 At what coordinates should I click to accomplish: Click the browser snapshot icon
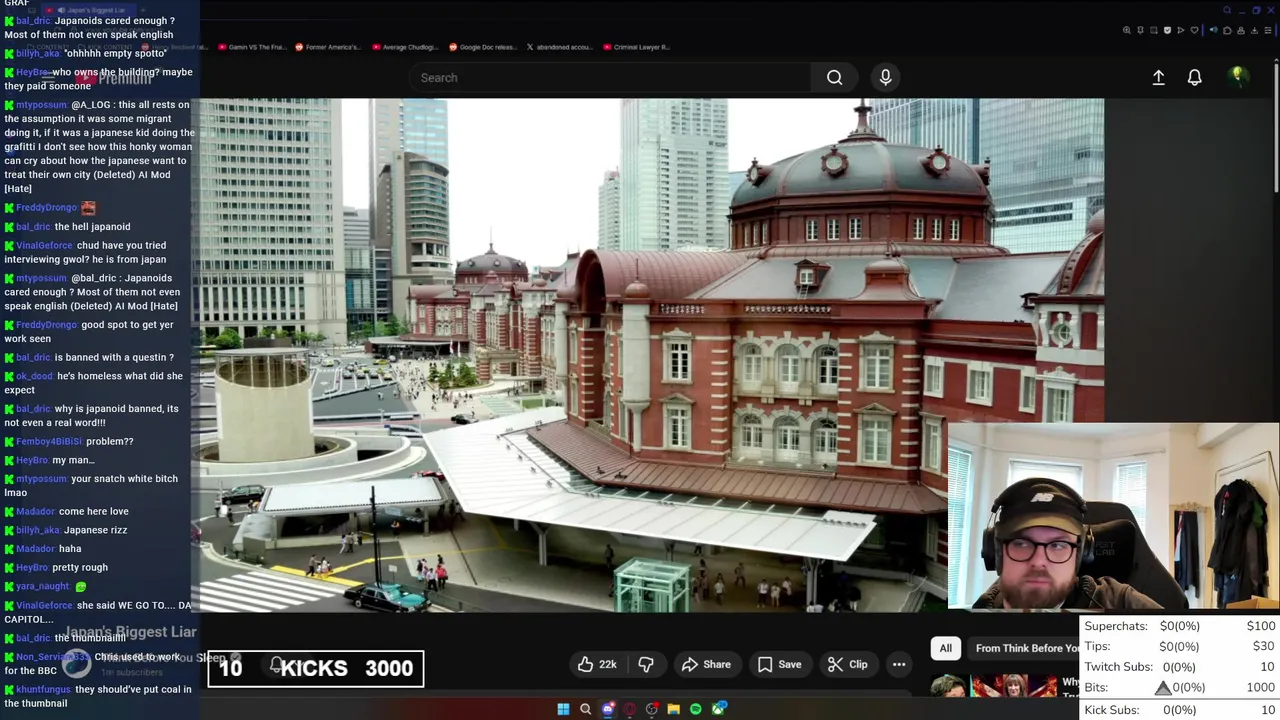1154,30
